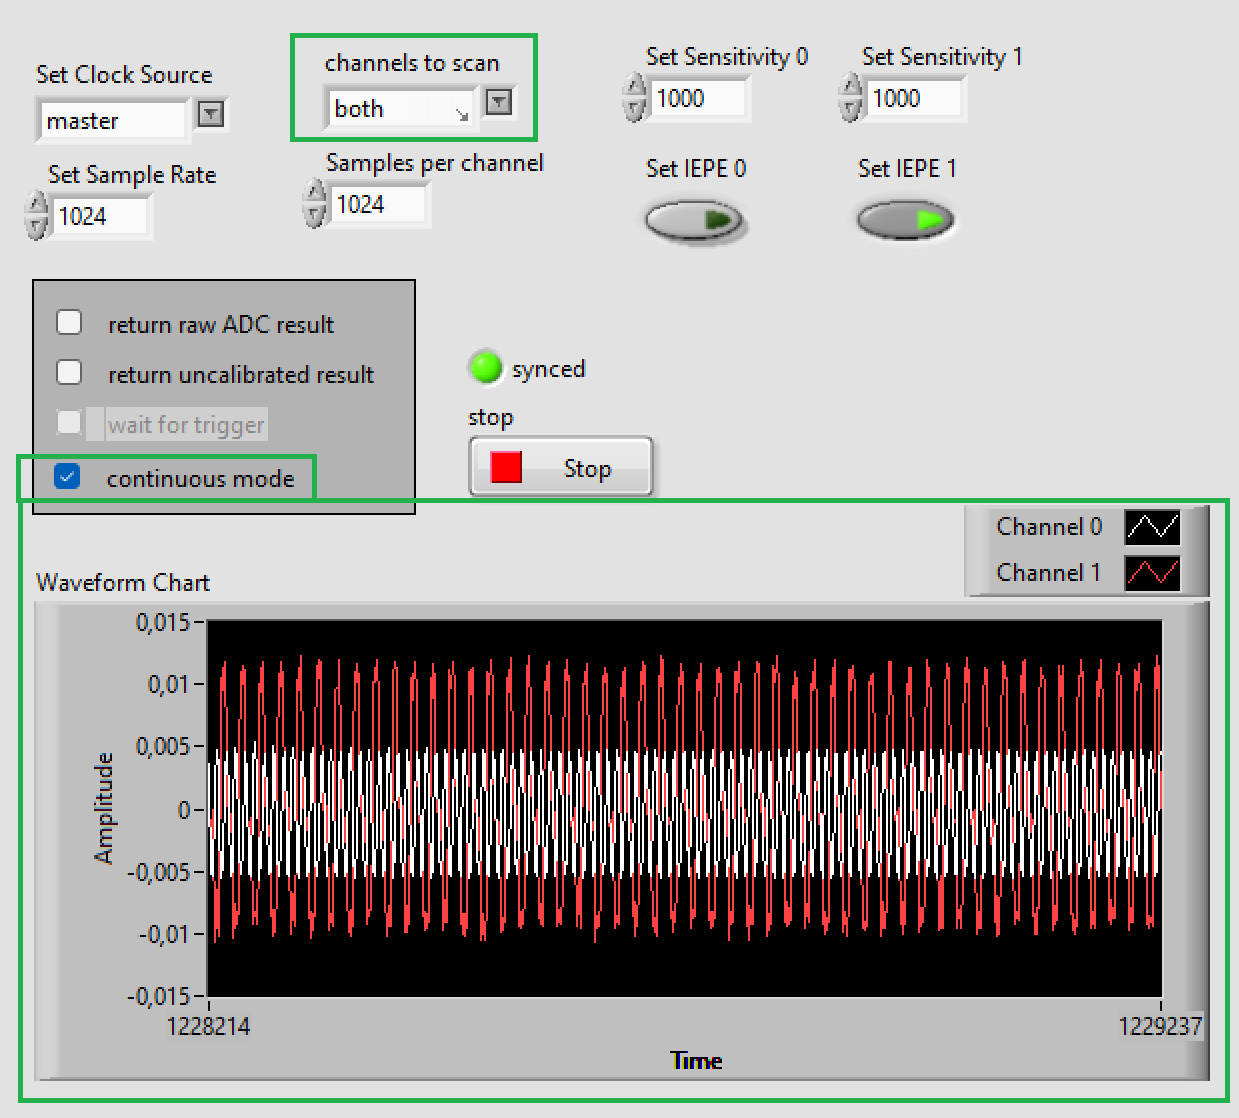Click the Samples per channel stepper arrows
The height and width of the screenshot is (1118, 1239).
tap(315, 204)
